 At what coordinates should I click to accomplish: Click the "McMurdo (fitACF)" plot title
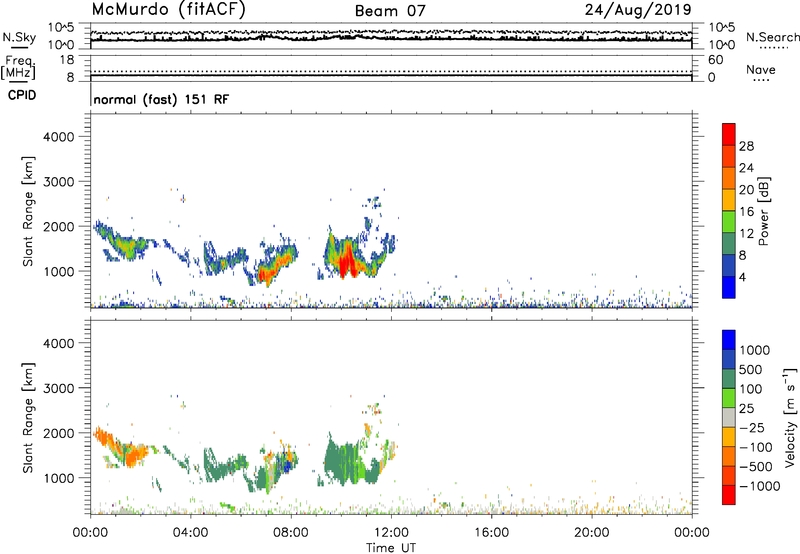click(168, 10)
